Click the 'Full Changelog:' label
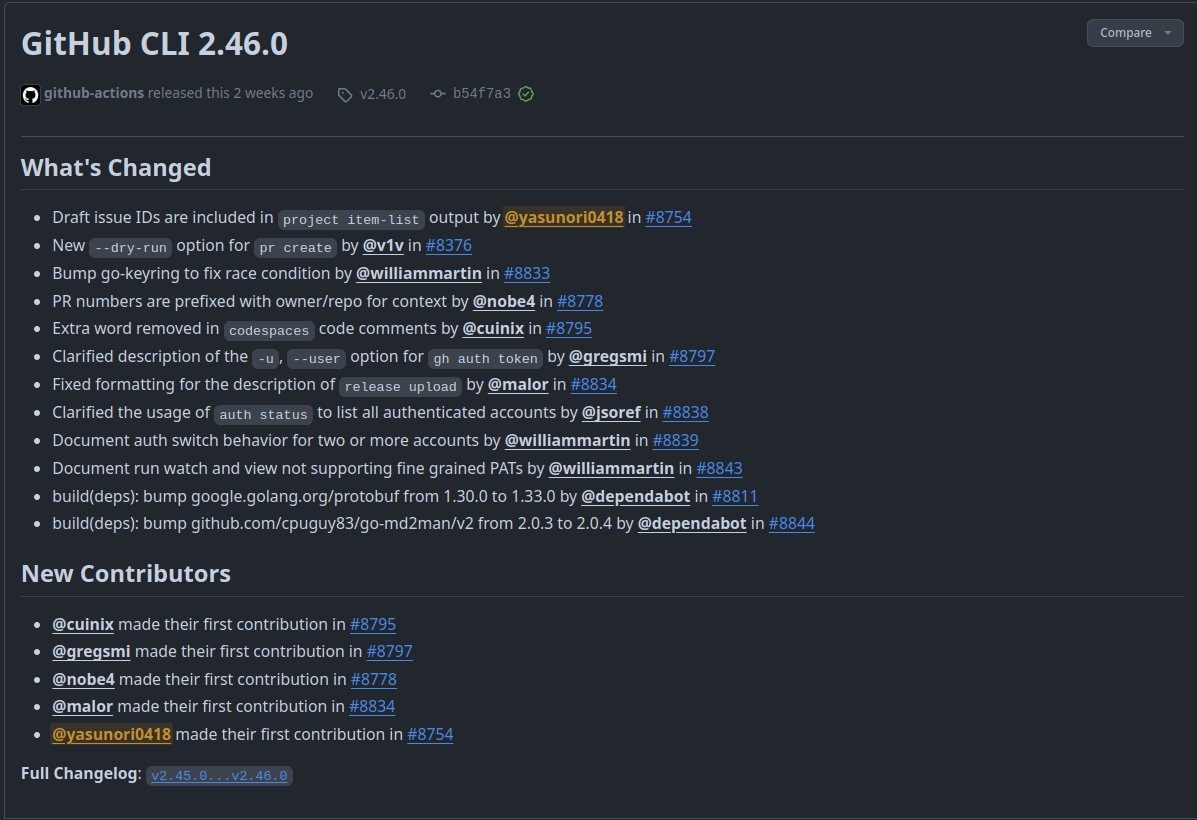 click(x=81, y=773)
